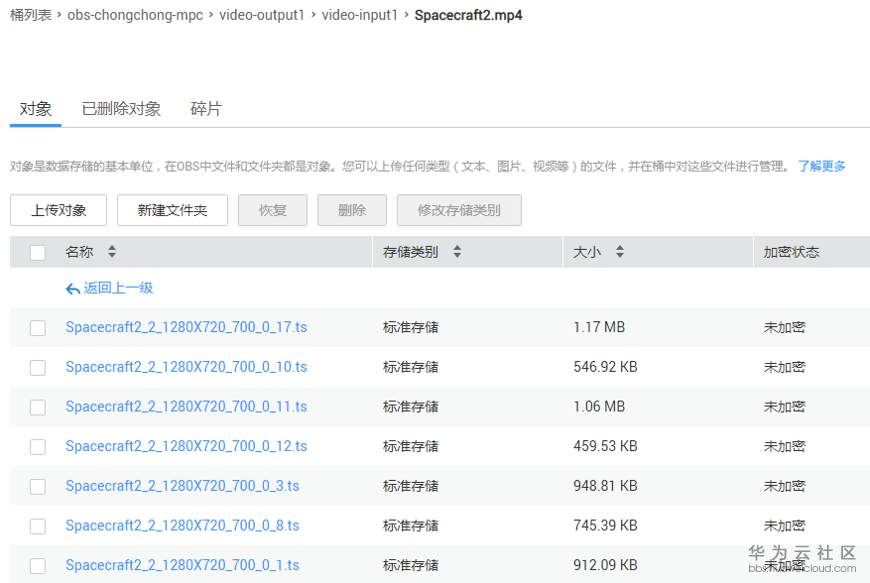The height and width of the screenshot is (583, 870).
Task: Go back to 桶列表 in the breadcrumb
Action: tap(33, 15)
